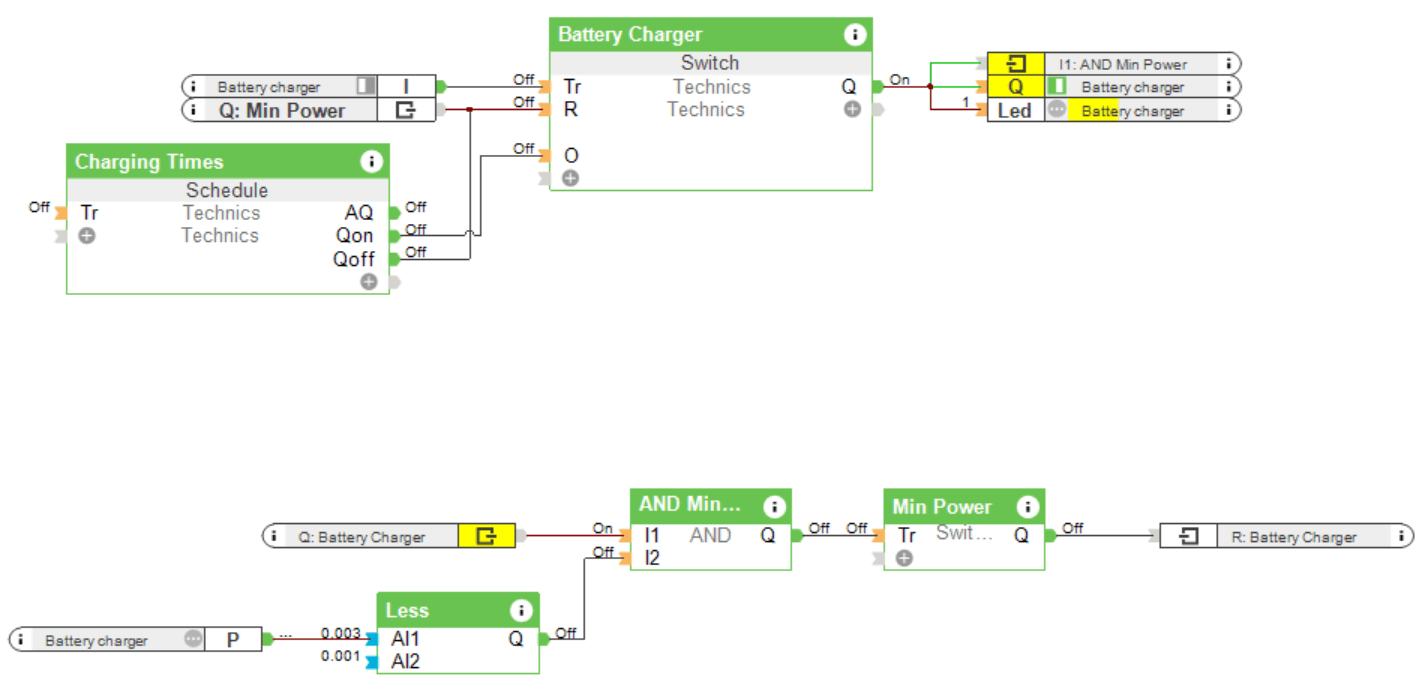Click info icon on Min Power block header

1027,506
